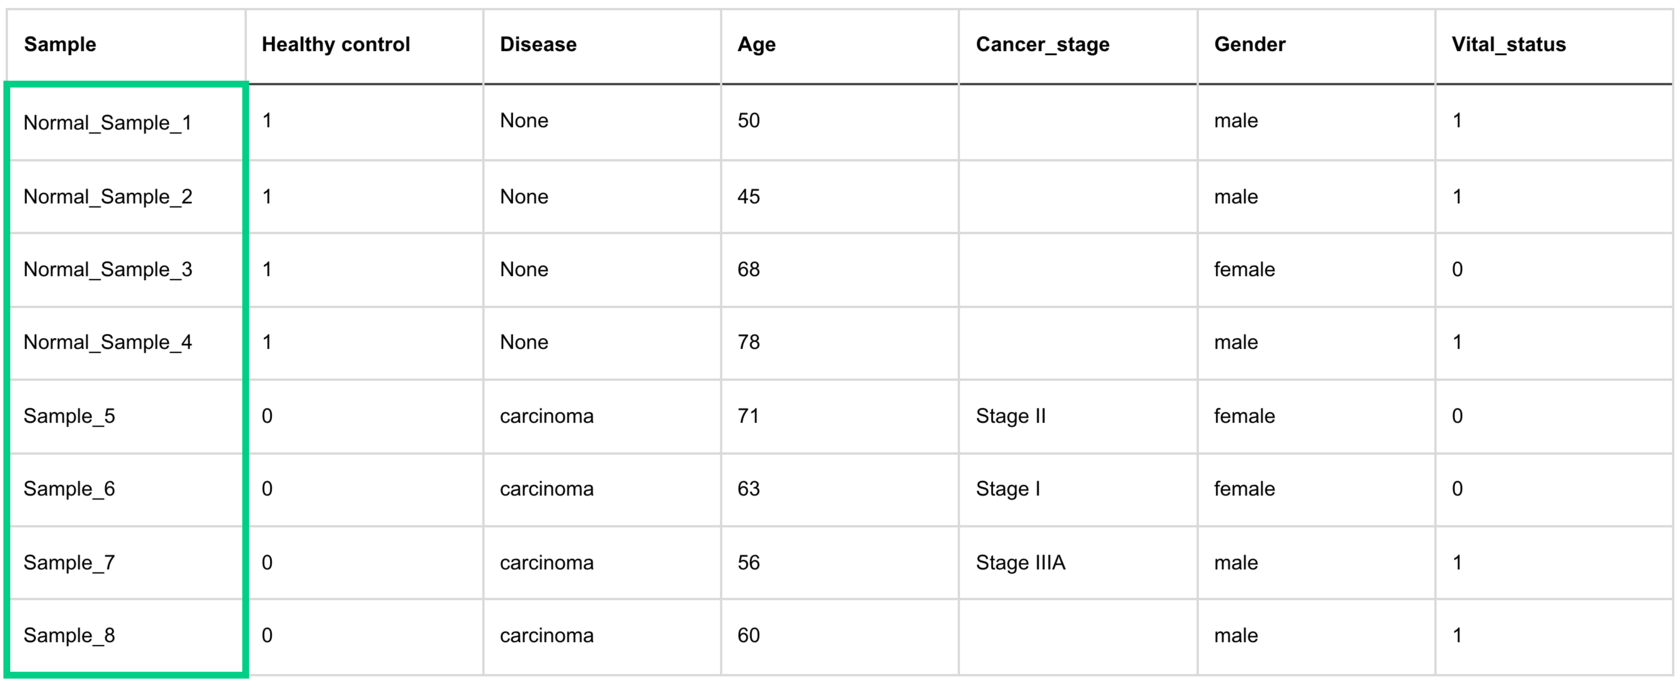Image resolution: width=1680 pixels, height=682 pixels.
Task: Click the Normal_Sample_4 cell
Action: [108, 343]
